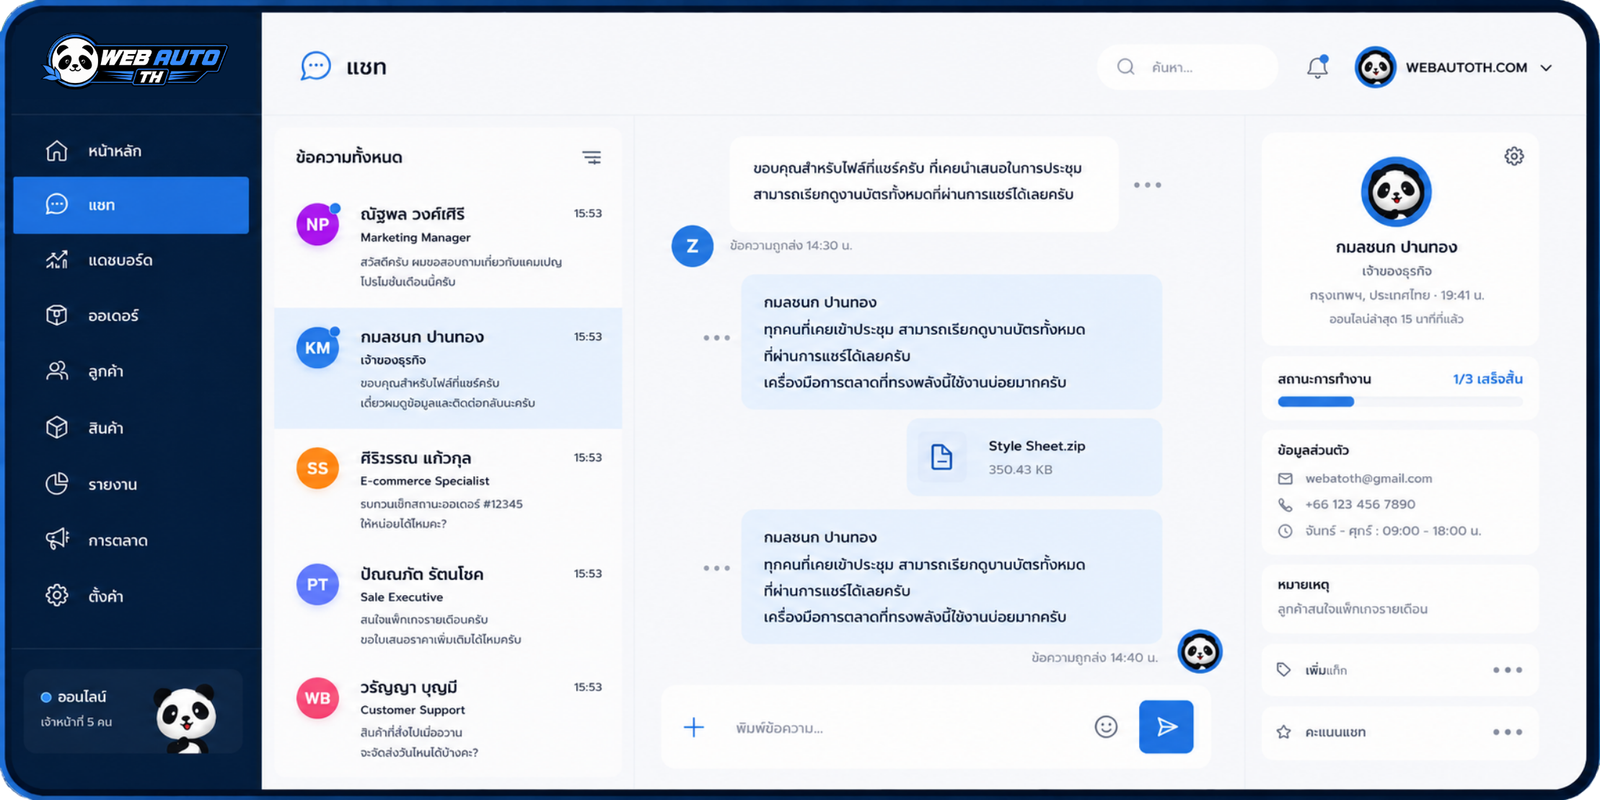The width and height of the screenshot is (1600, 800).
Task: Open profile settings gear in contact panel
Action: click(x=1514, y=156)
